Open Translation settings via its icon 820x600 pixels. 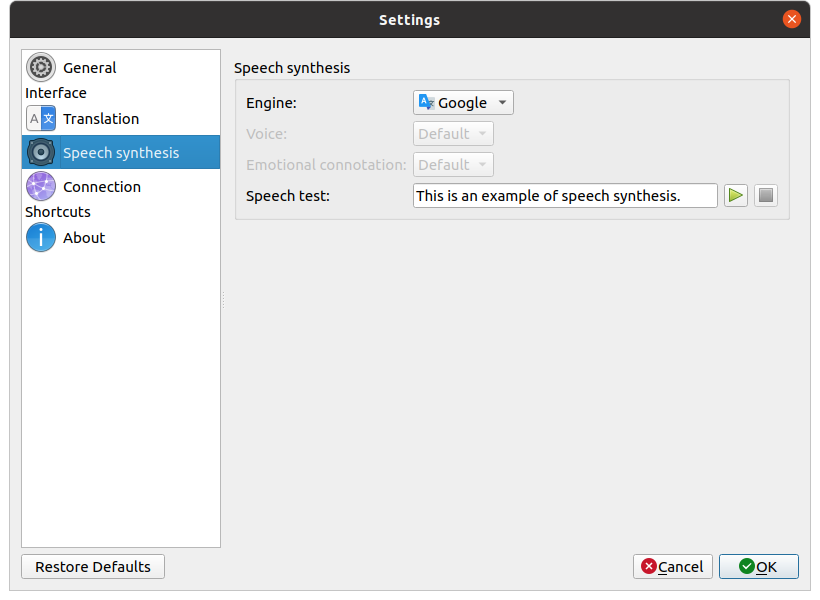click(41, 119)
